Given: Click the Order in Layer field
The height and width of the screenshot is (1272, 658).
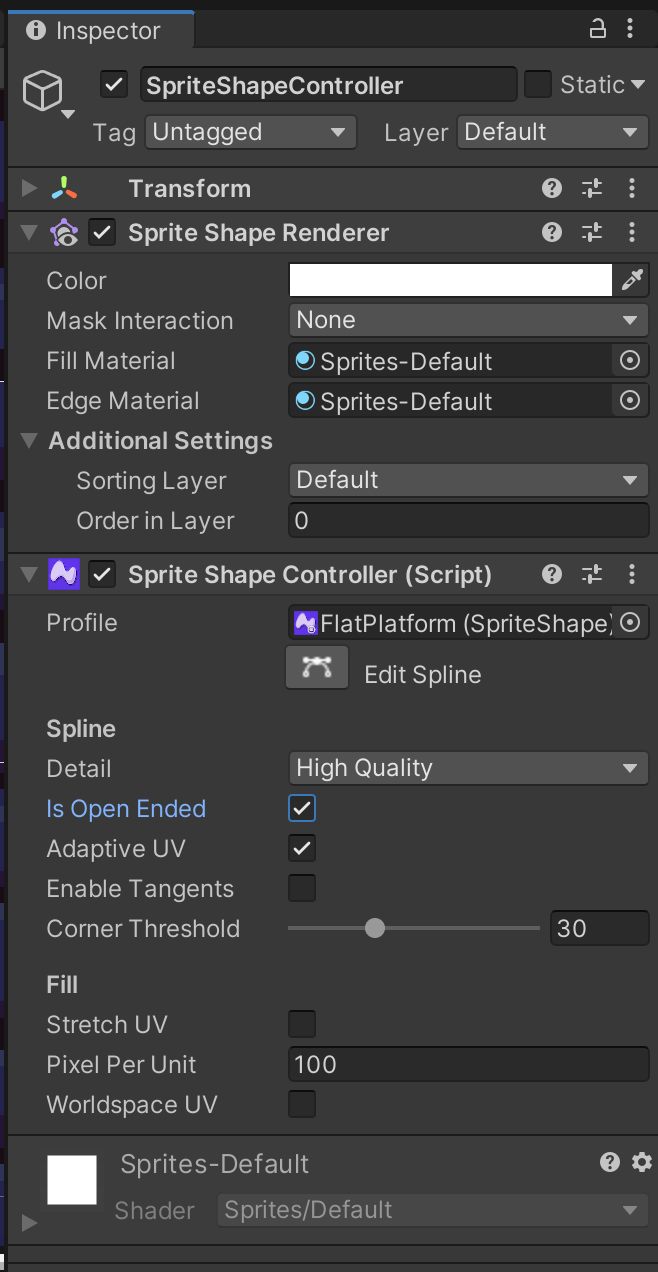Looking at the screenshot, I should [x=468, y=520].
